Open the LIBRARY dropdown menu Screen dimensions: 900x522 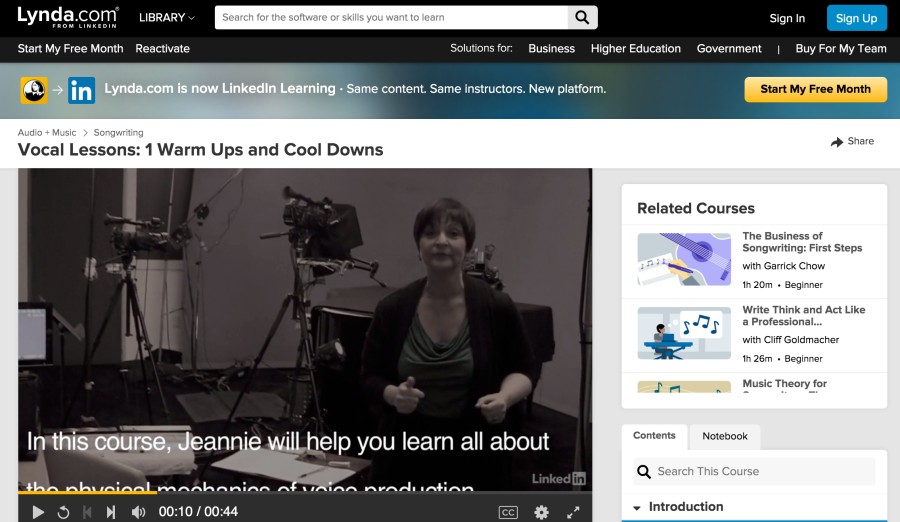[x=167, y=17]
